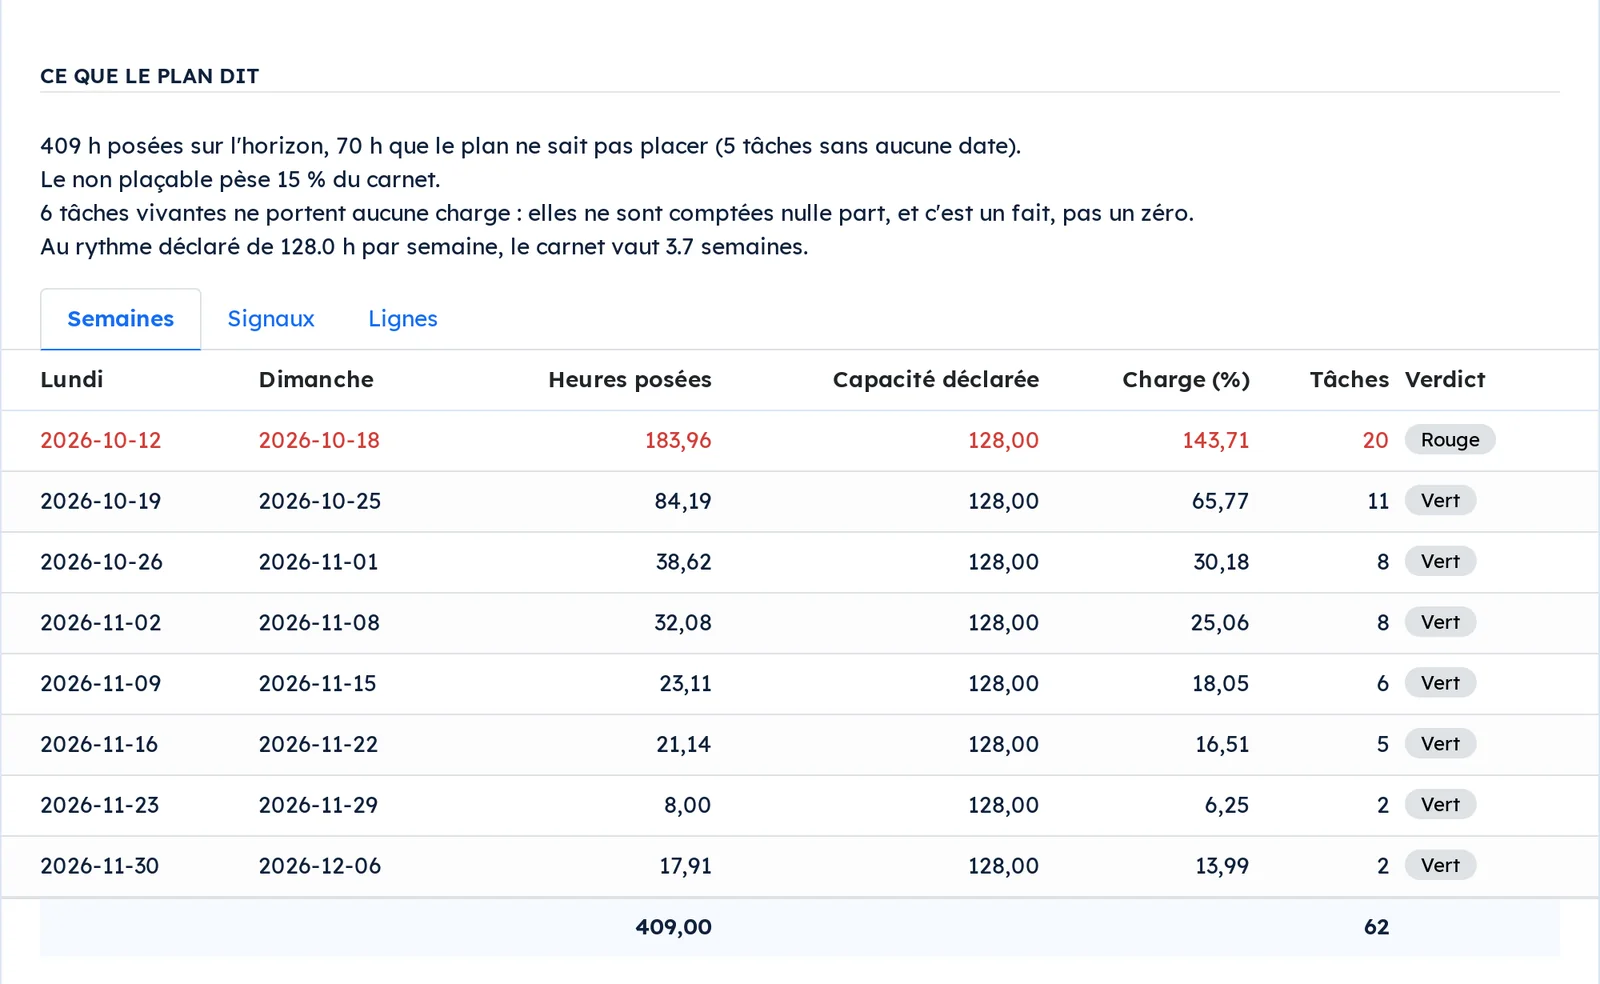The height and width of the screenshot is (984, 1600).
Task: Switch to the Signaux tab
Action: (271, 319)
